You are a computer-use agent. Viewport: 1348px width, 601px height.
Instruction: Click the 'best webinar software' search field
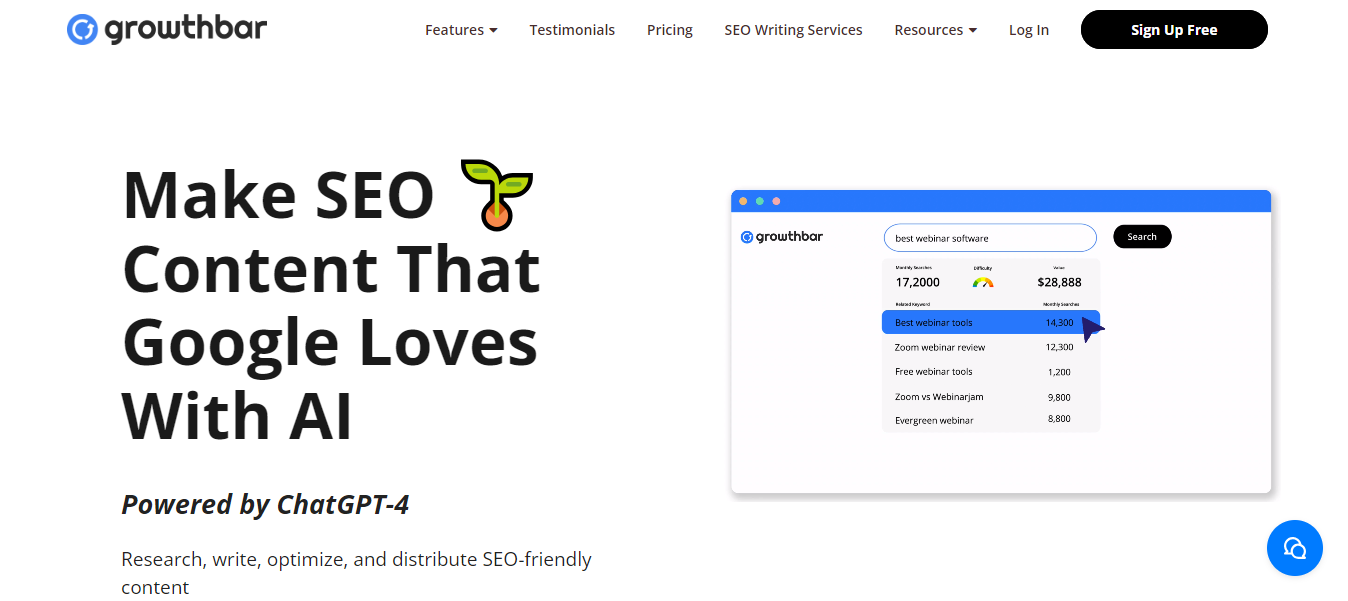989,238
